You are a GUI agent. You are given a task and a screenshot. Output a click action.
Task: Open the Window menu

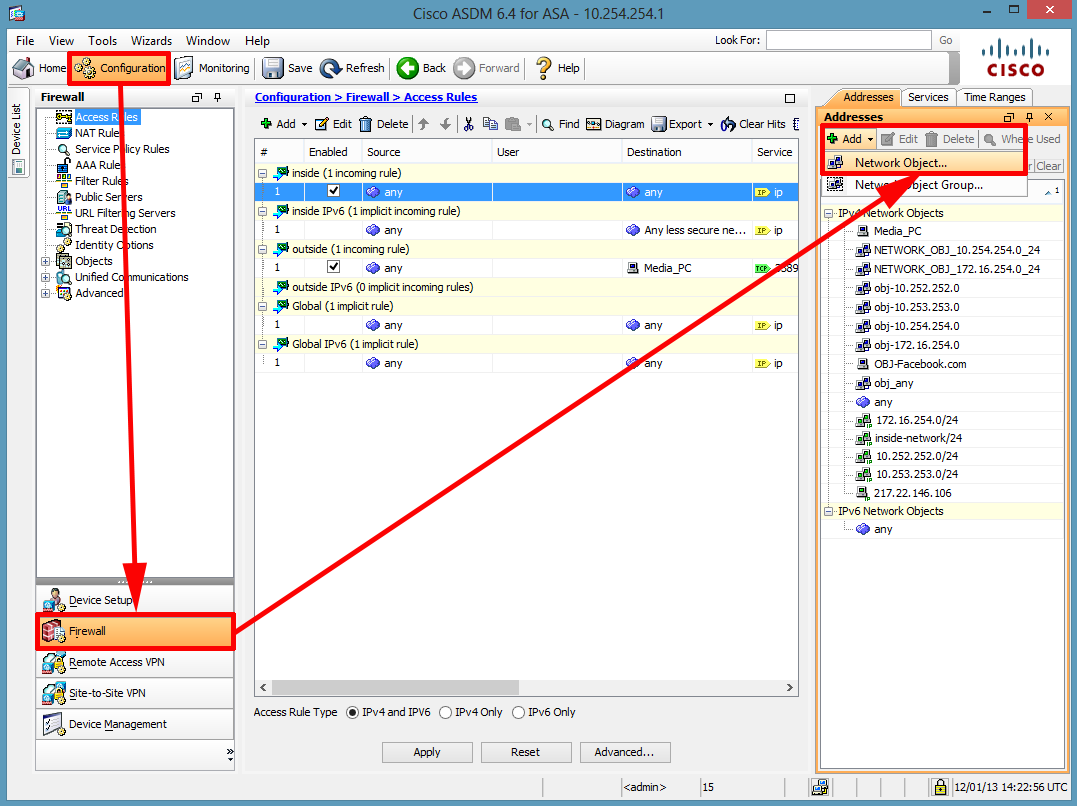tap(208, 41)
